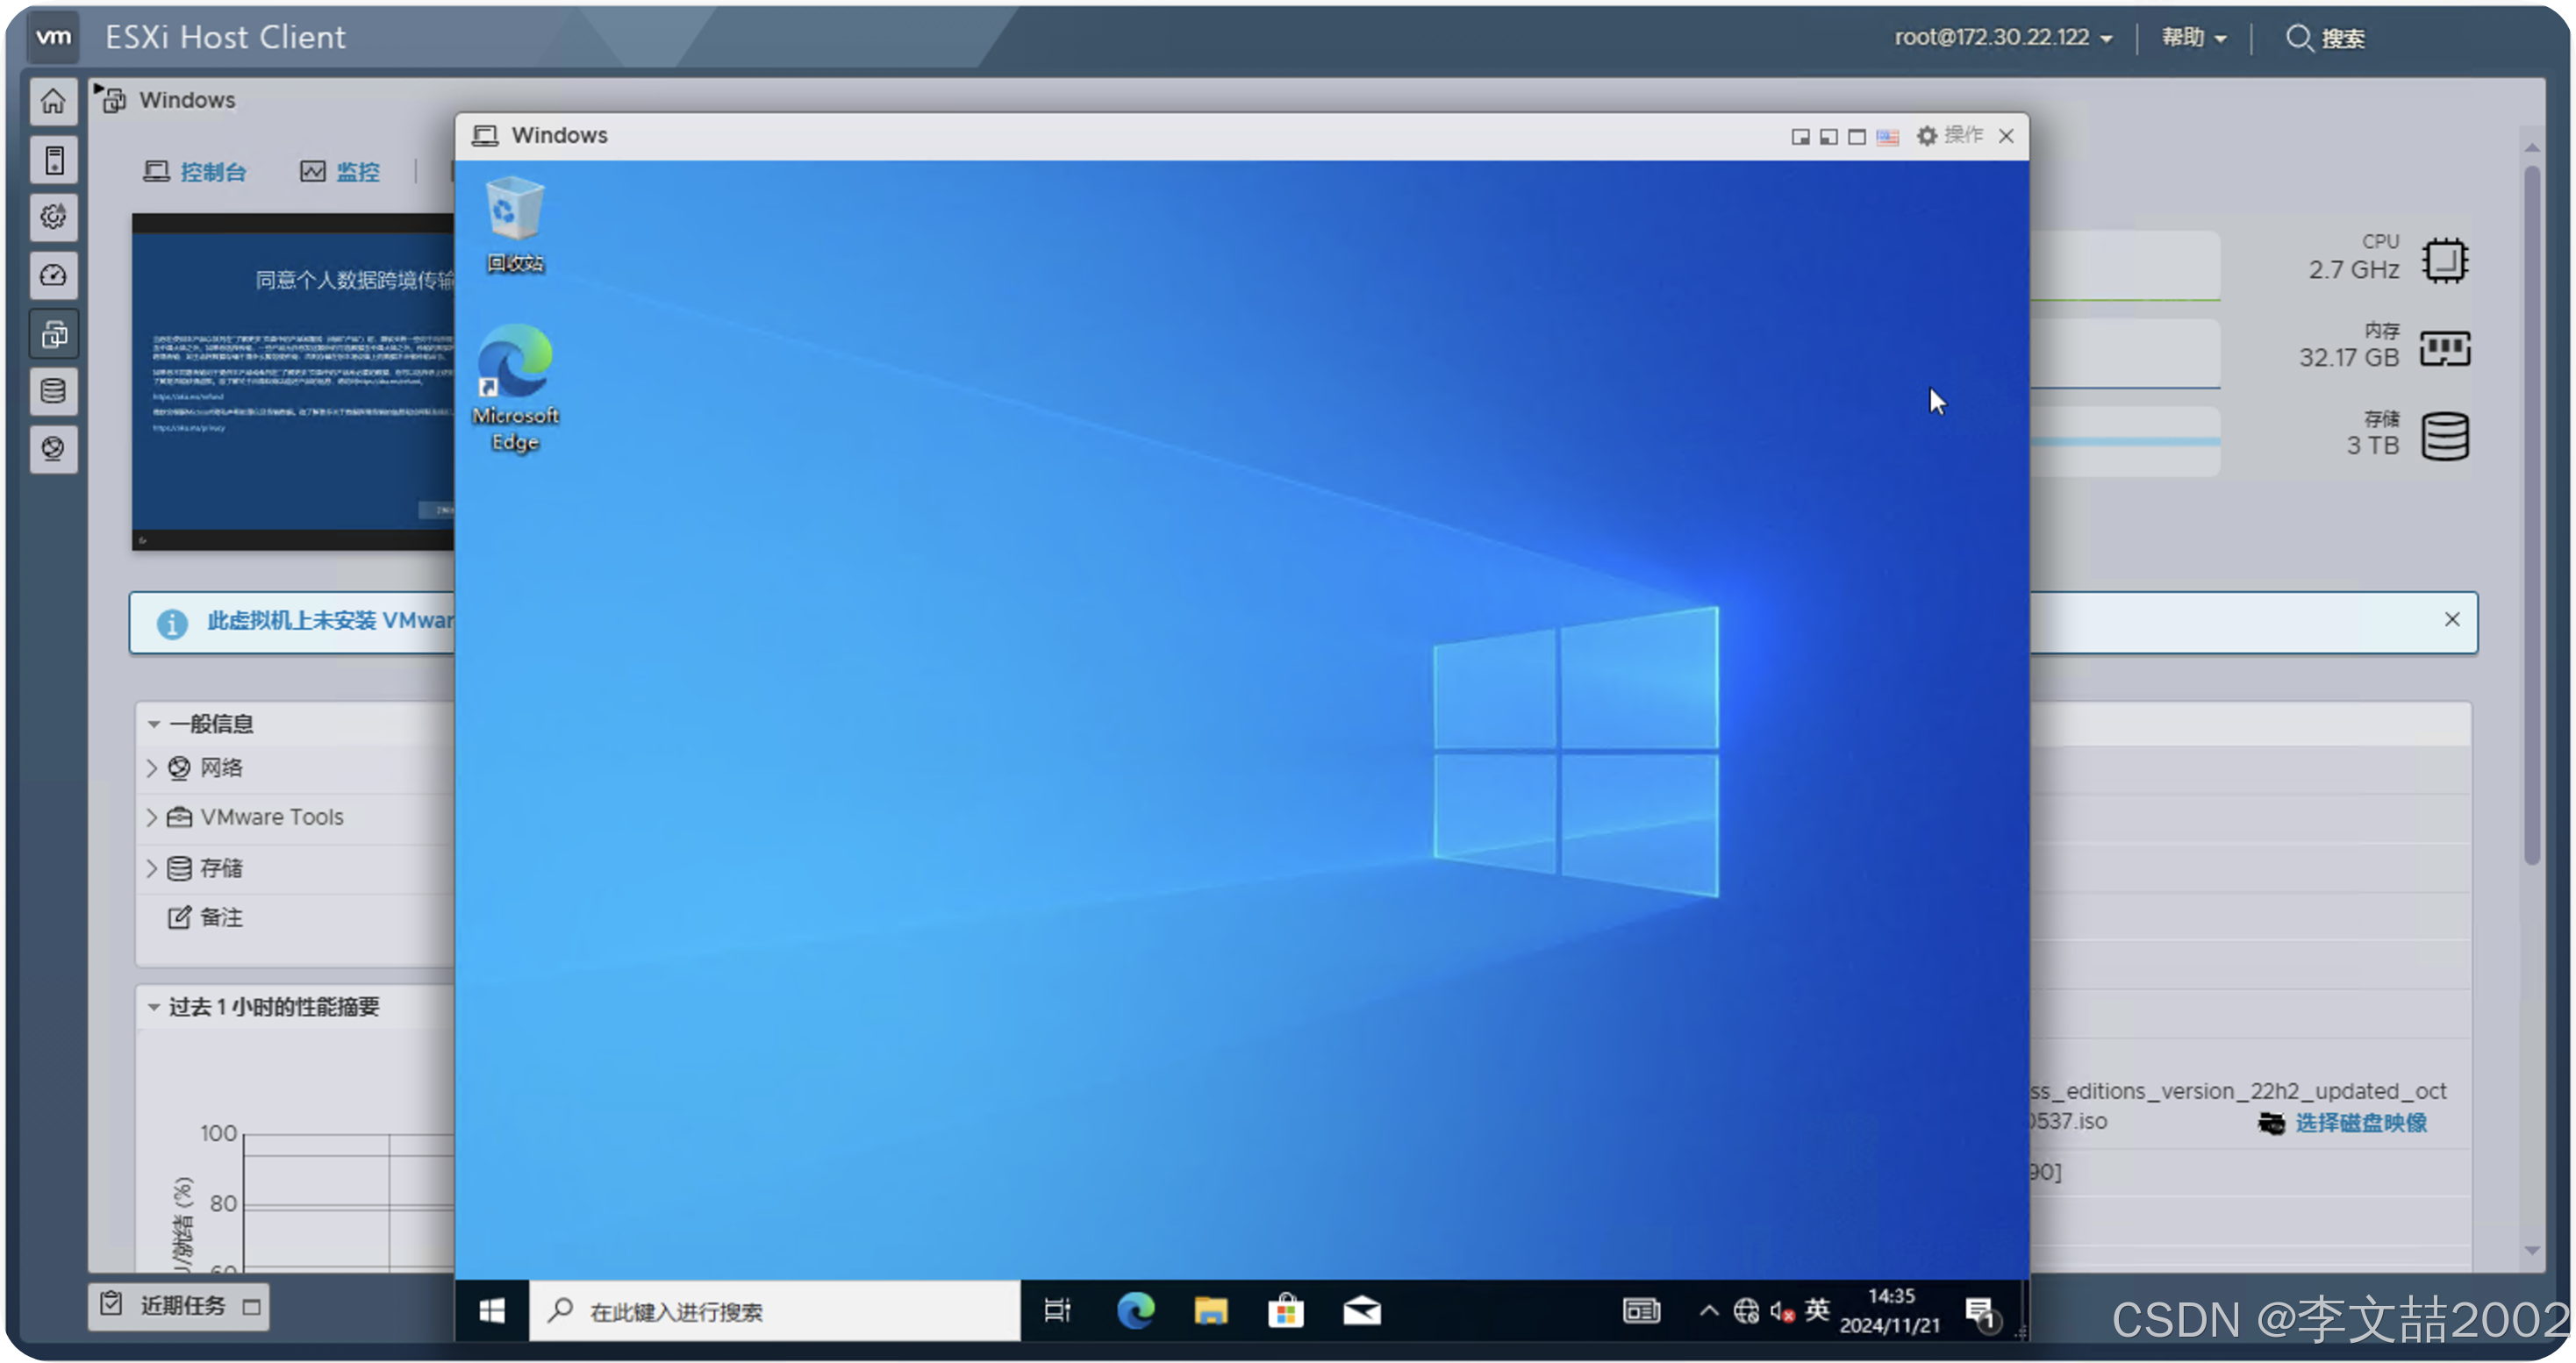
Task: Toggle the English input method indicator
Action: pos(1817,1310)
